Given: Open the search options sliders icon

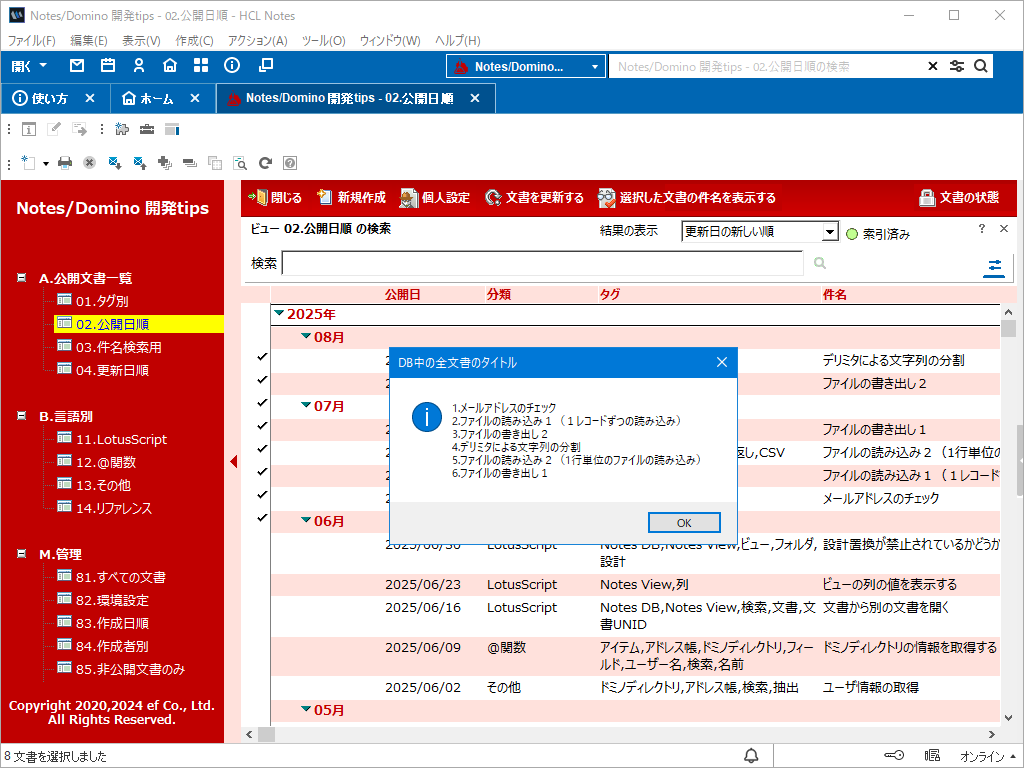Looking at the screenshot, I should [994, 266].
